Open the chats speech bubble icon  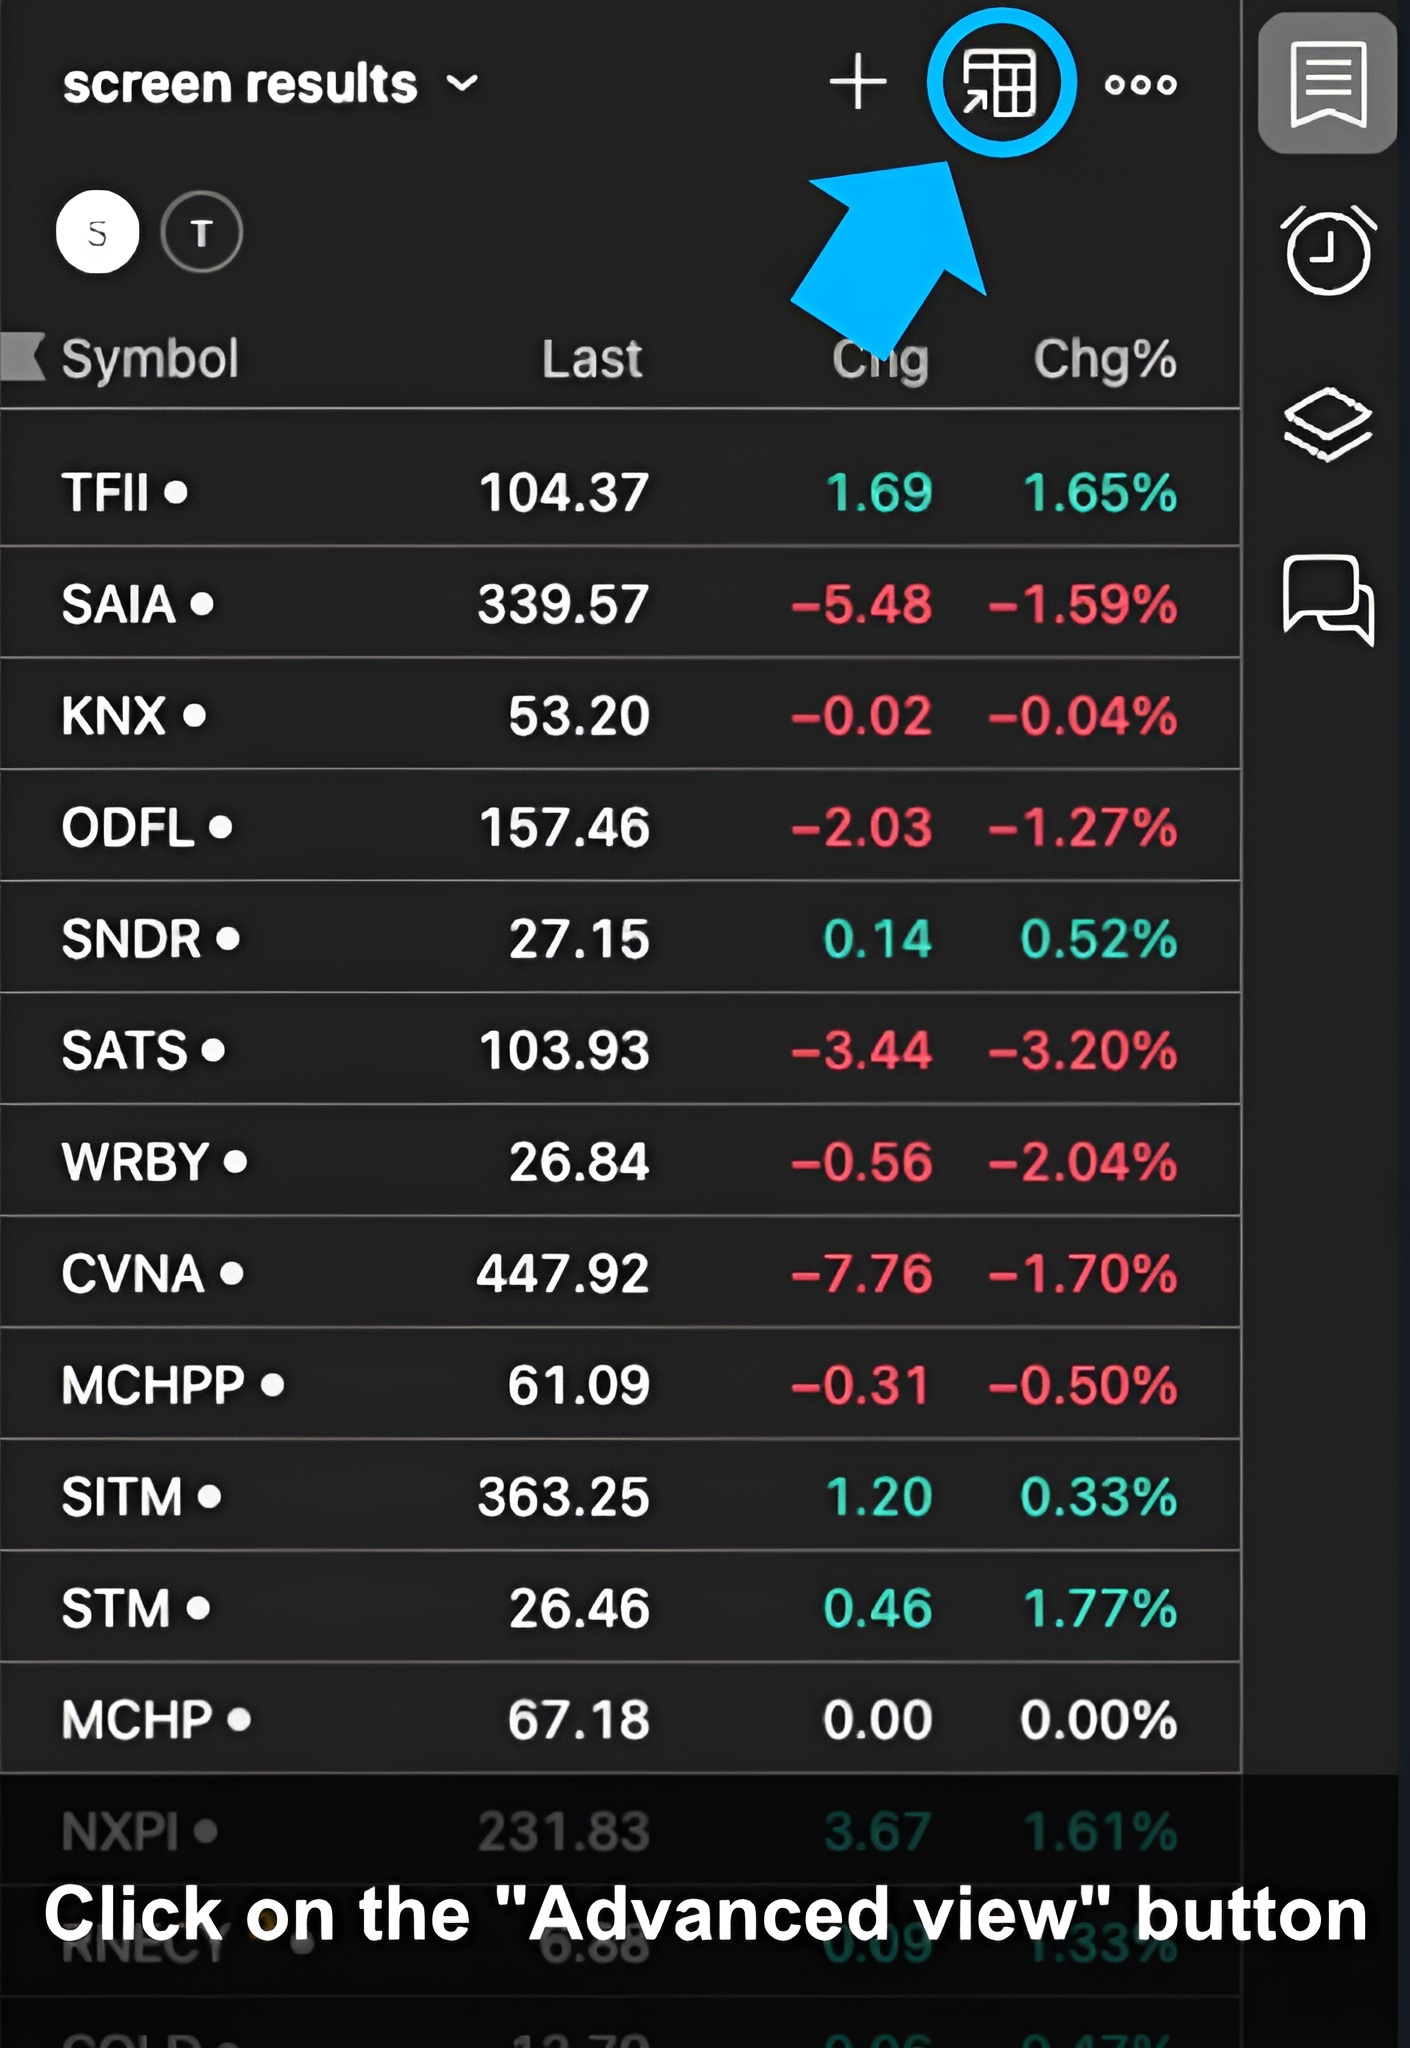coord(1327,598)
